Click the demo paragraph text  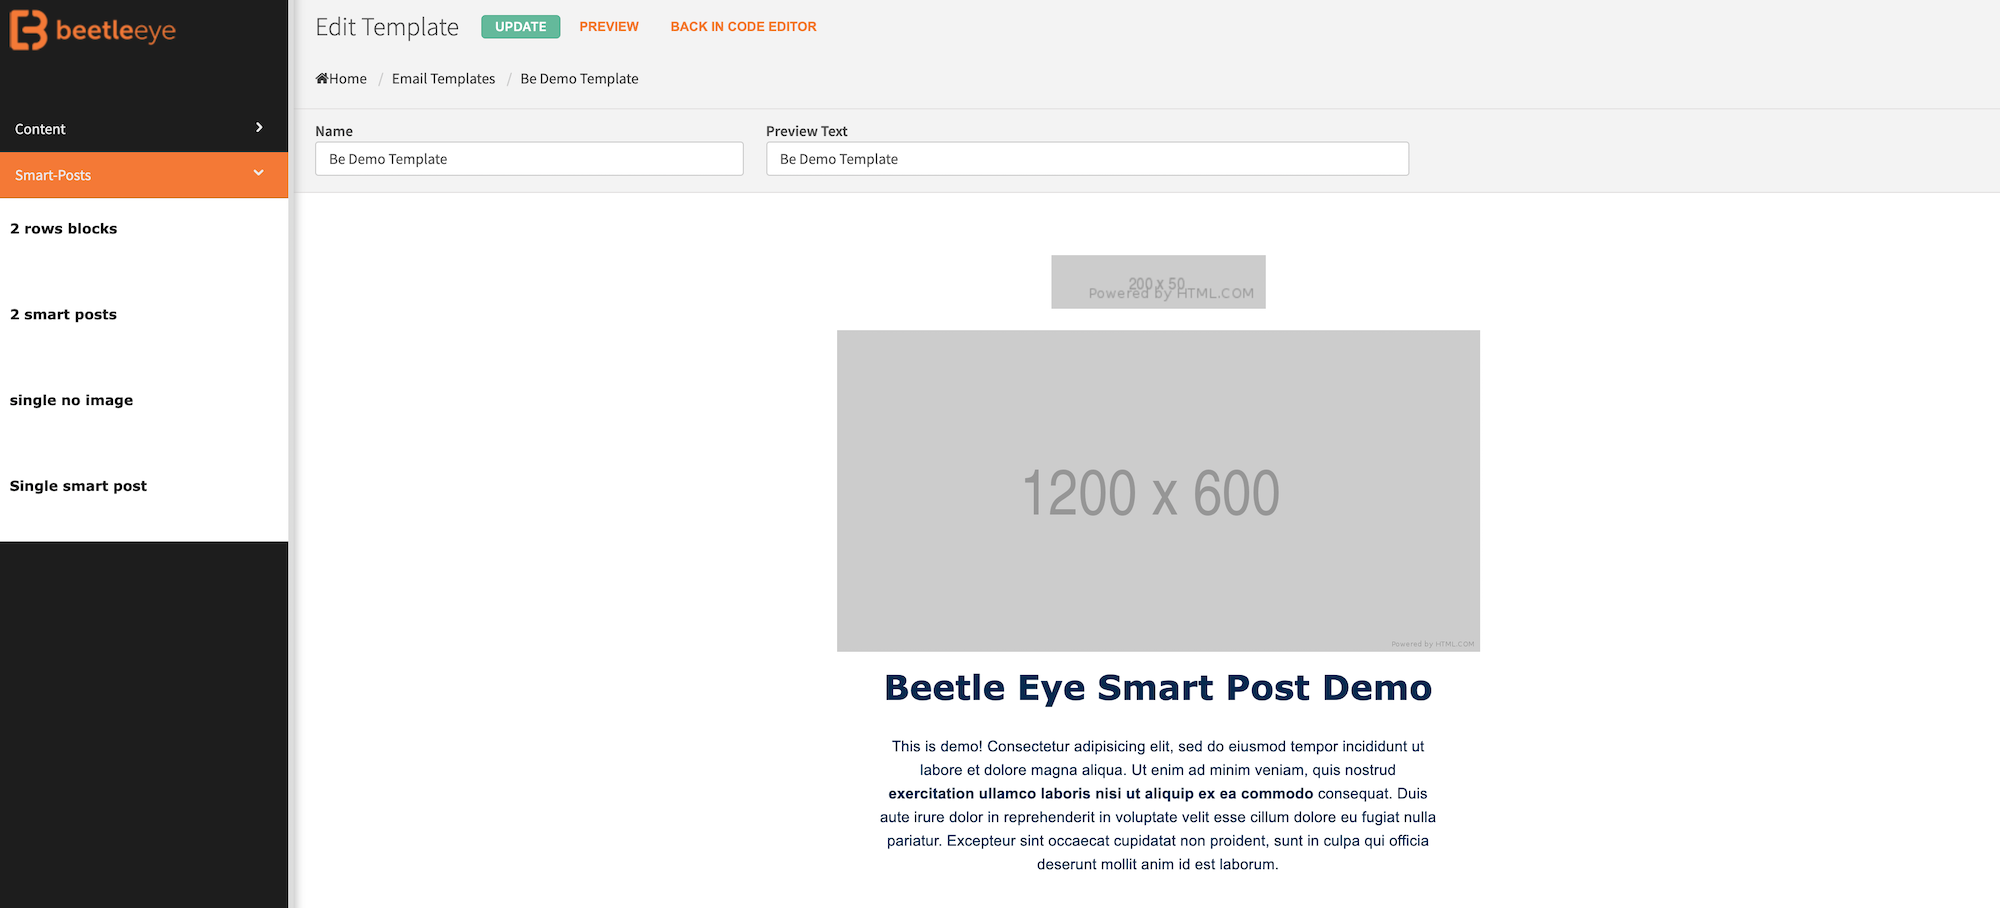(x=1158, y=805)
